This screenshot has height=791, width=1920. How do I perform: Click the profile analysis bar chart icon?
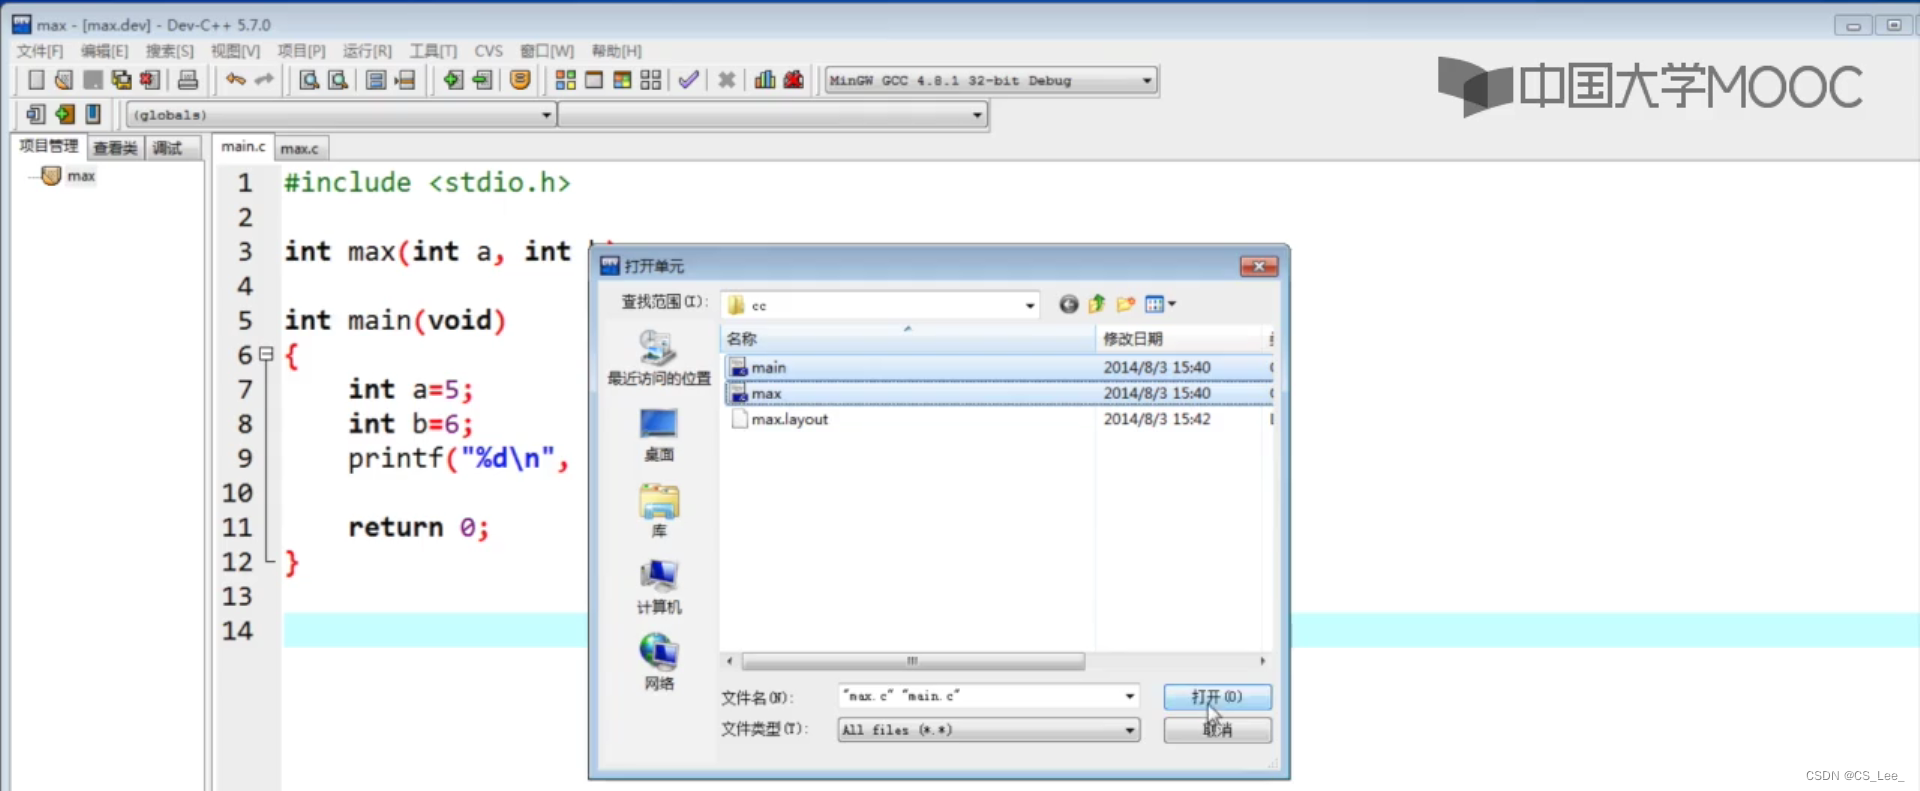point(765,80)
